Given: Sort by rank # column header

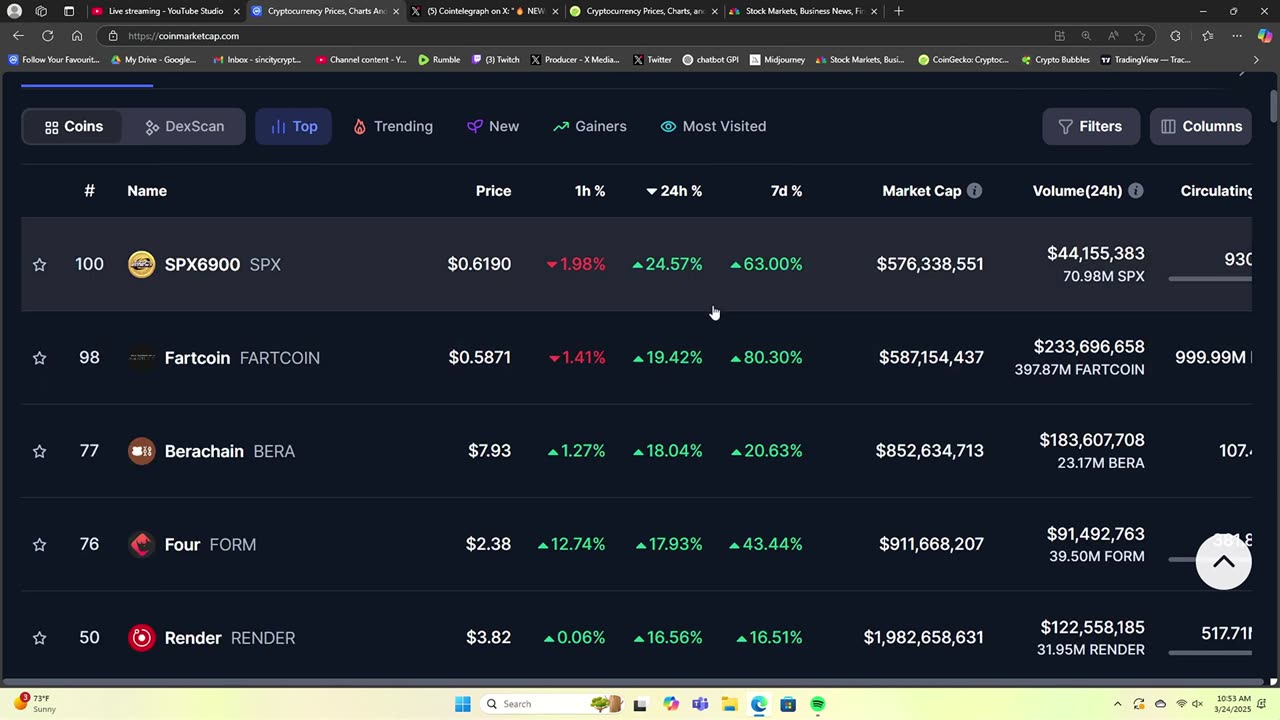Looking at the screenshot, I should point(89,191).
